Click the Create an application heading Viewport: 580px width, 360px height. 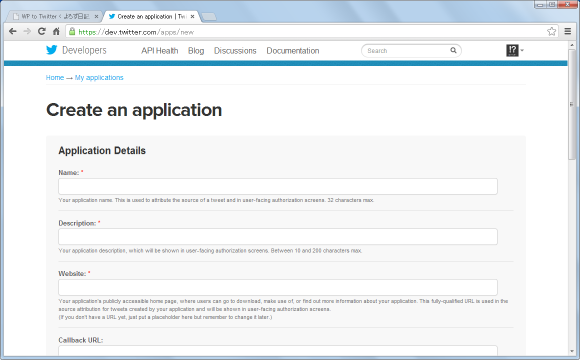click(134, 110)
